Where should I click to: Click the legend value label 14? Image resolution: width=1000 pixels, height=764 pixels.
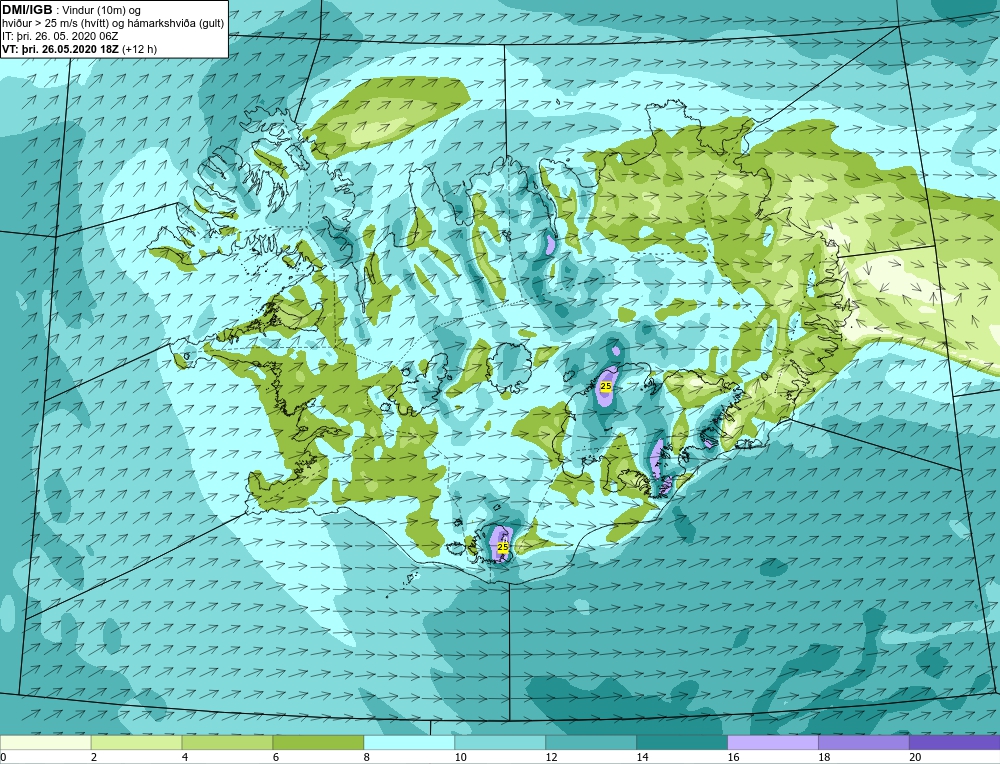tap(642, 757)
